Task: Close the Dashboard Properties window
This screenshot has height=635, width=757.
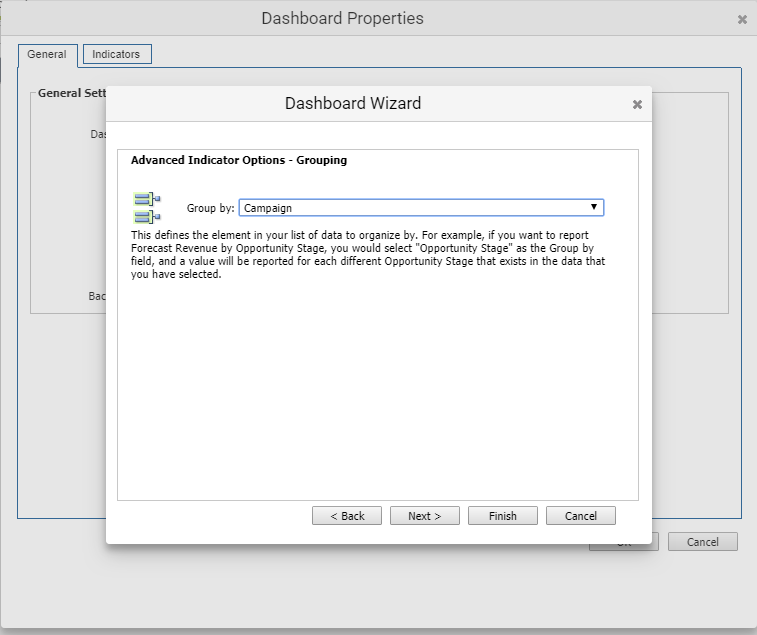Action: pos(742,19)
